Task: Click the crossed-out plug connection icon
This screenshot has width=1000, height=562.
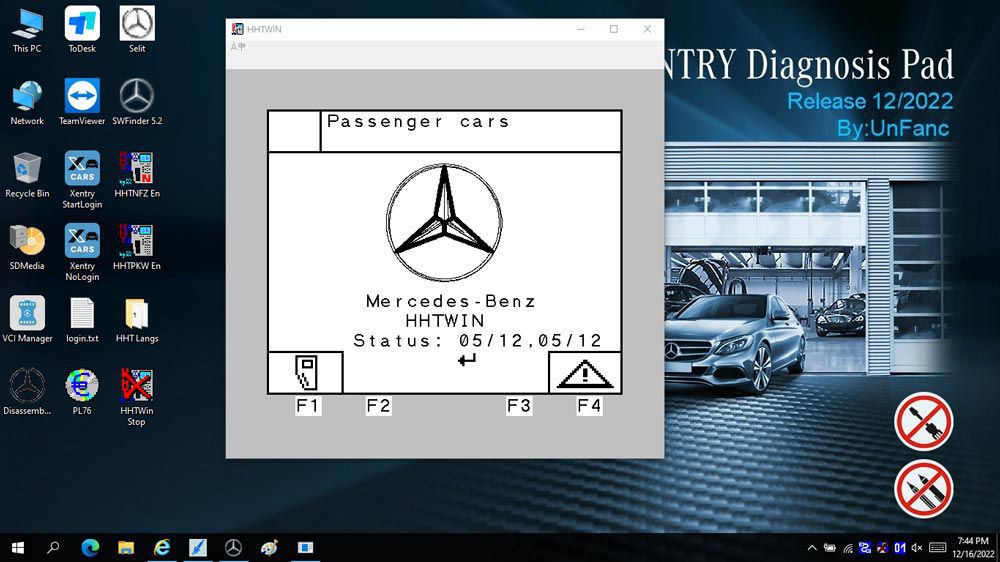Action: [923, 422]
